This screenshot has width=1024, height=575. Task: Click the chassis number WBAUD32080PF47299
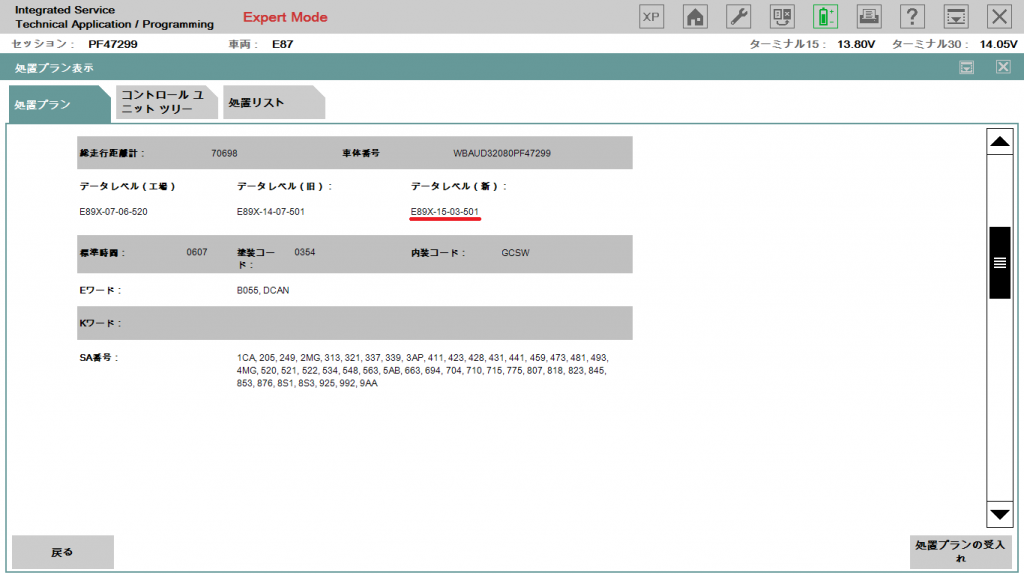(502, 154)
